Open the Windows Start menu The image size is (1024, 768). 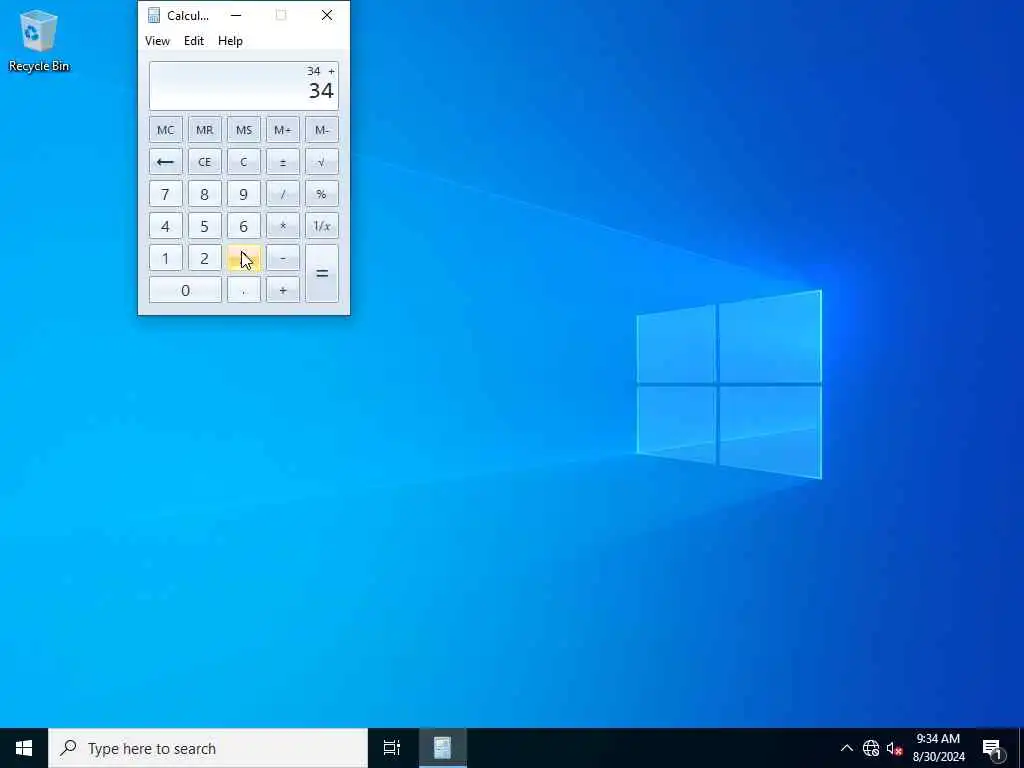pyautogui.click(x=24, y=748)
